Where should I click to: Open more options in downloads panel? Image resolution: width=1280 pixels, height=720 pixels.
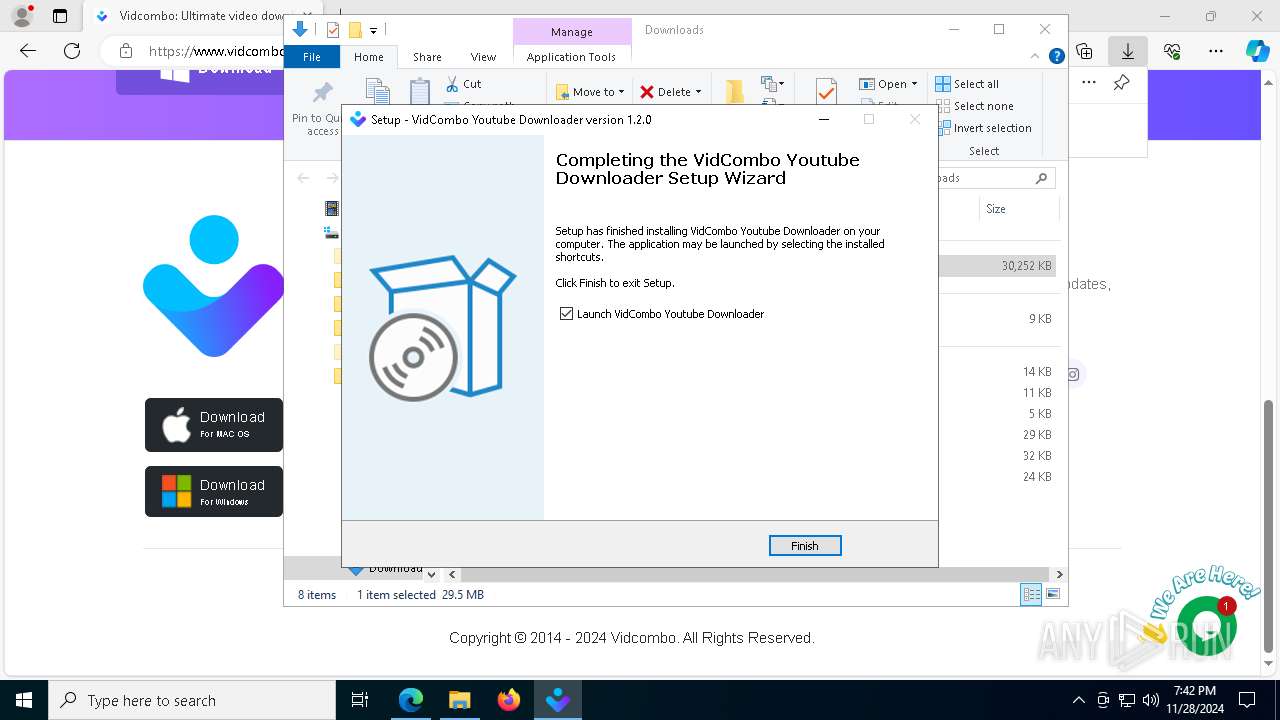1089,83
